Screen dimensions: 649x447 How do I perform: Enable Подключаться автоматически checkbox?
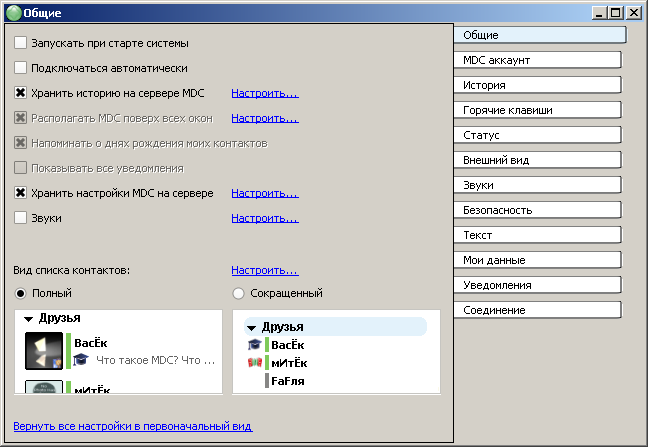pyautogui.click(x=20, y=67)
